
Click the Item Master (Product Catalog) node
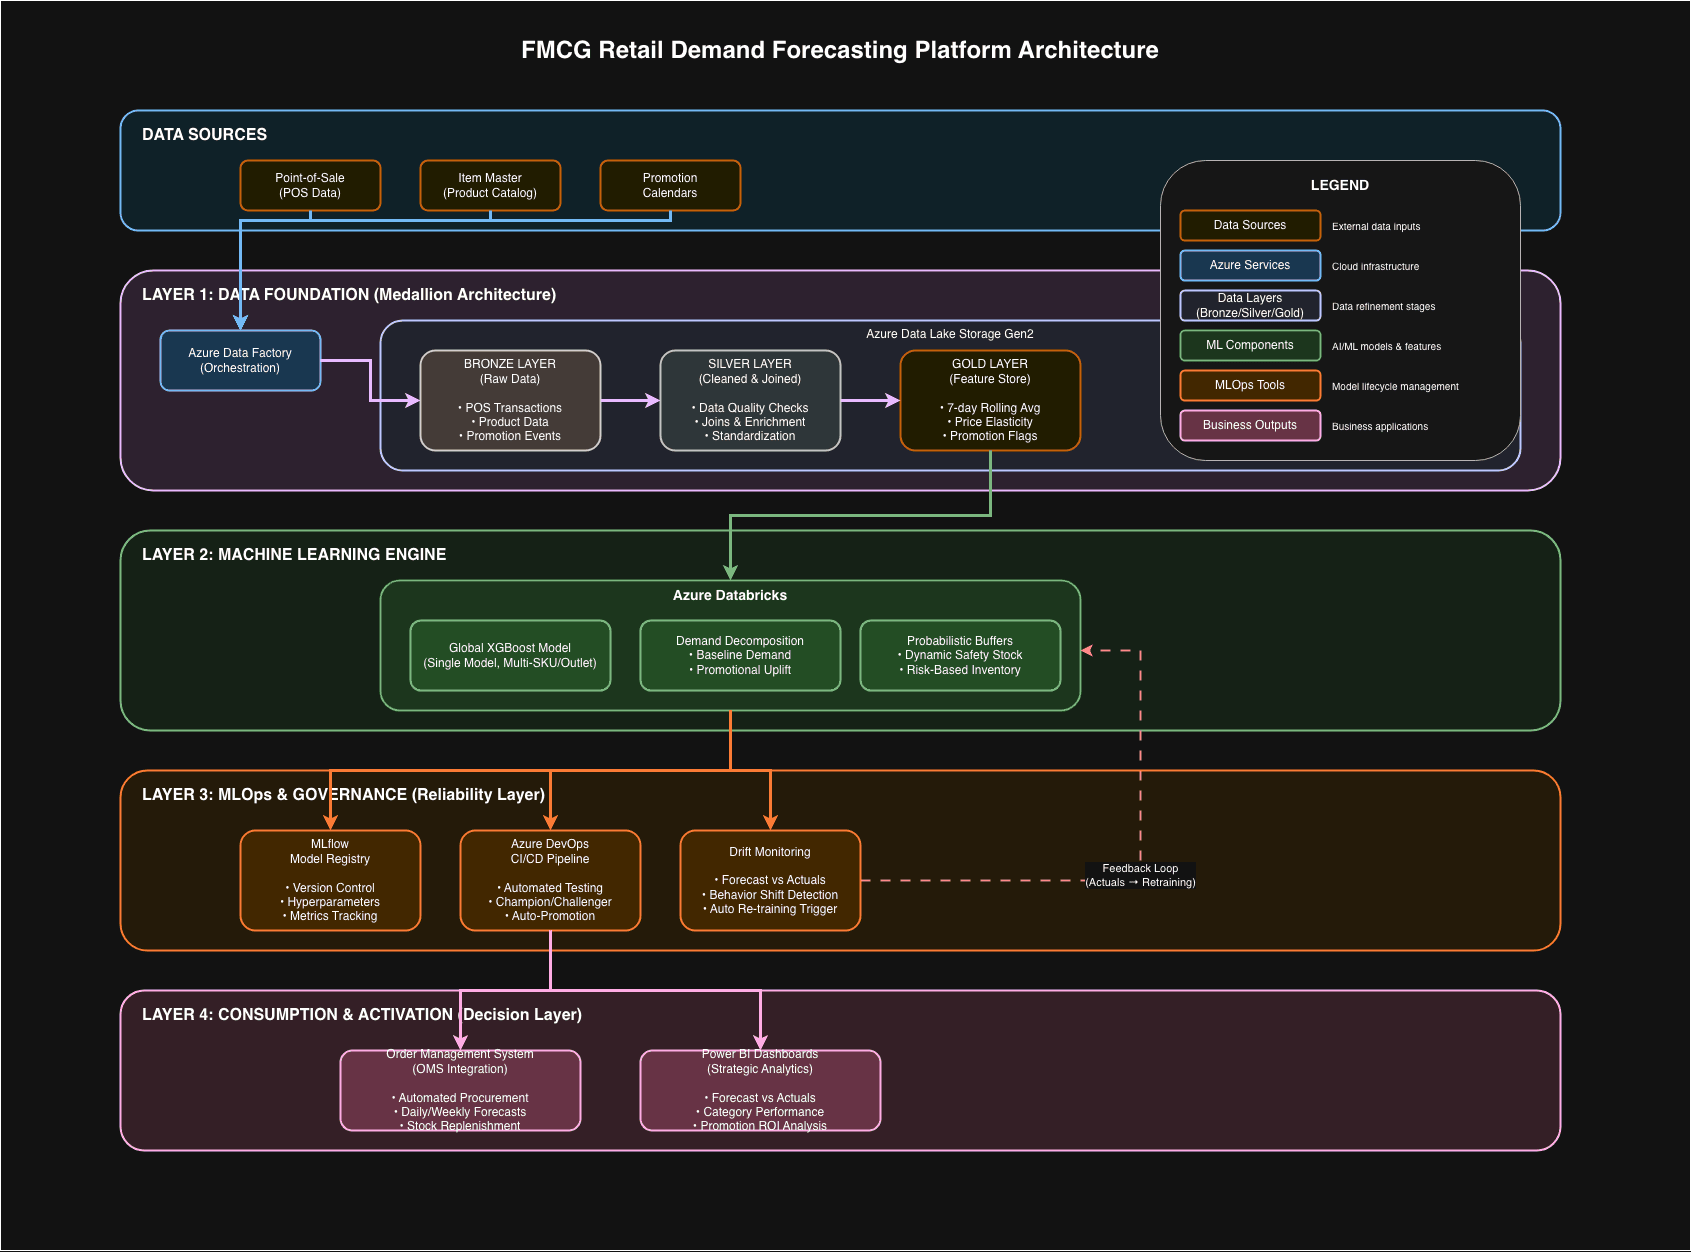pyautogui.click(x=490, y=185)
